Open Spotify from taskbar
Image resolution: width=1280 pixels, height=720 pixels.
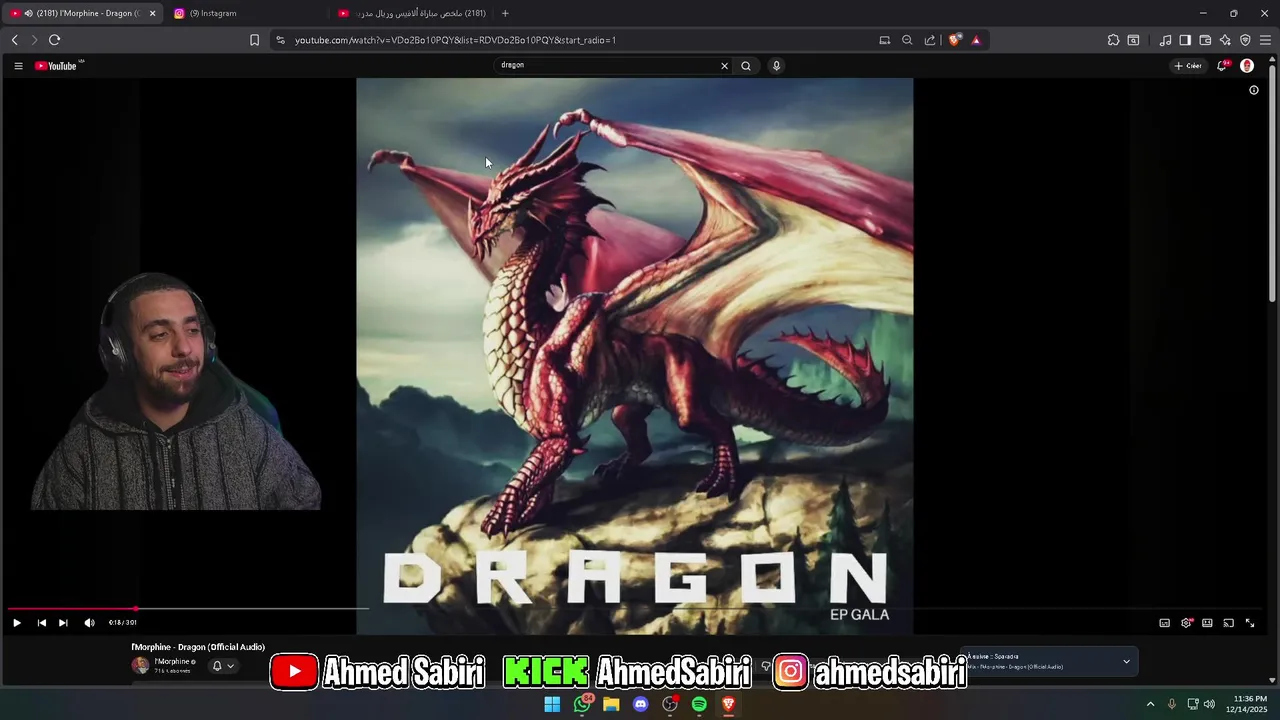point(699,704)
